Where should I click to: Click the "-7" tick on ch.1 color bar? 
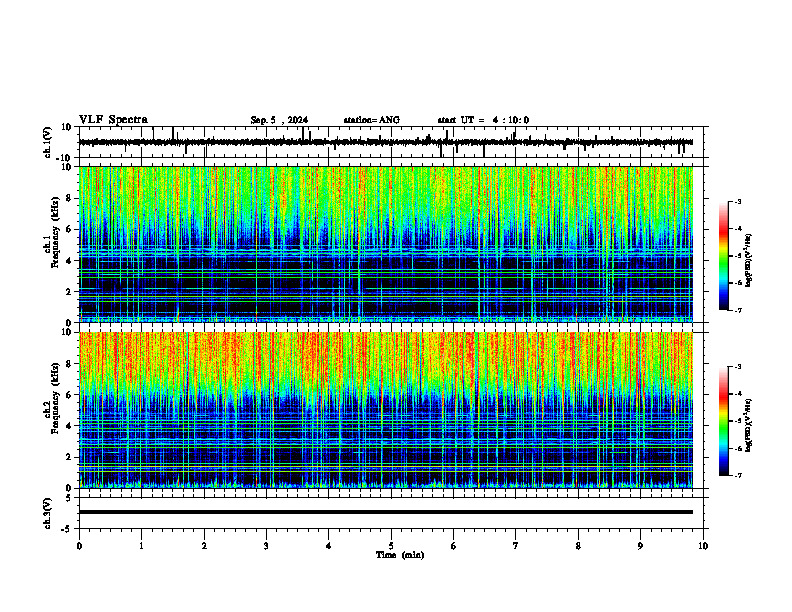[x=737, y=310]
